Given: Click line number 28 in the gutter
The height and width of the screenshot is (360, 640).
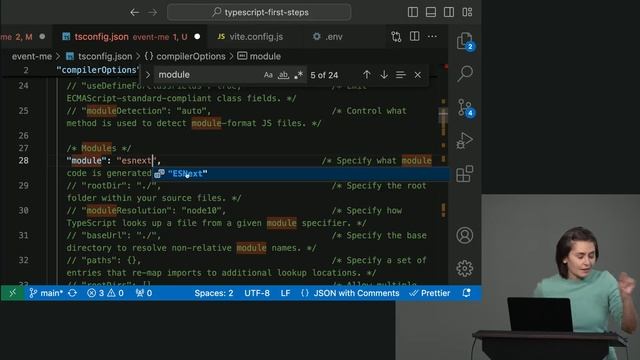Looking at the screenshot, I should (24, 160).
